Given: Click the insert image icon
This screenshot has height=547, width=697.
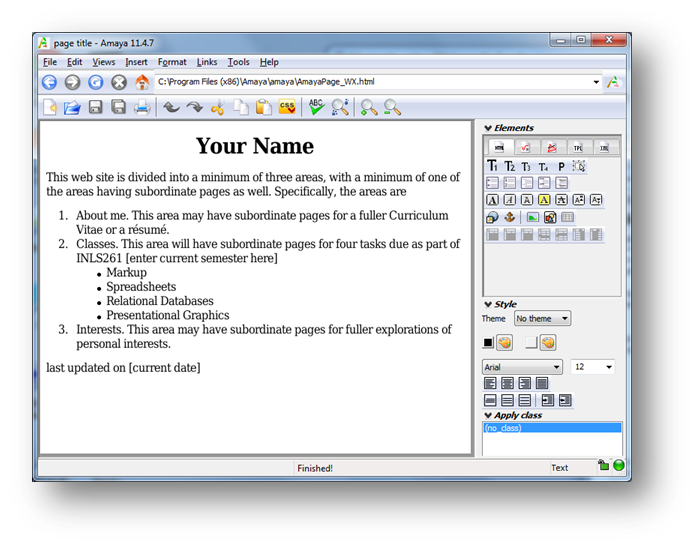Looking at the screenshot, I should 532,217.
